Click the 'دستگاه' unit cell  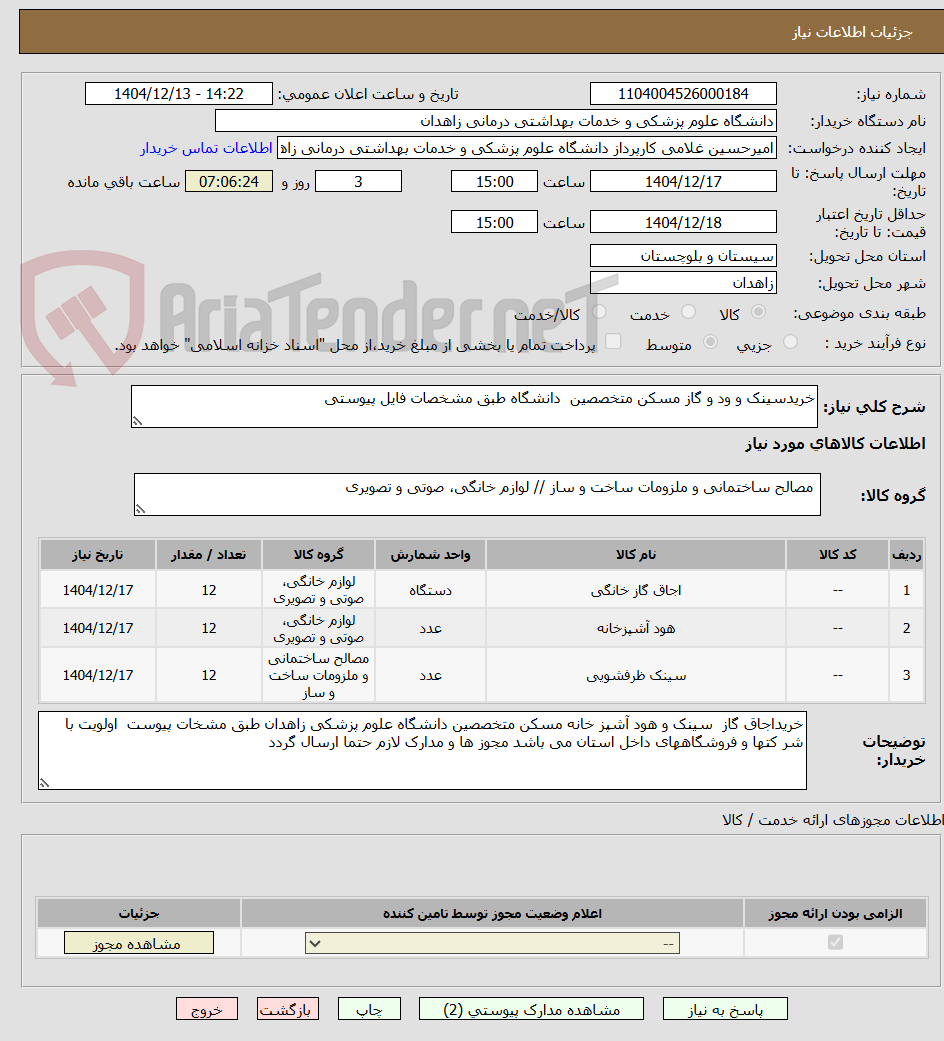coord(430,590)
